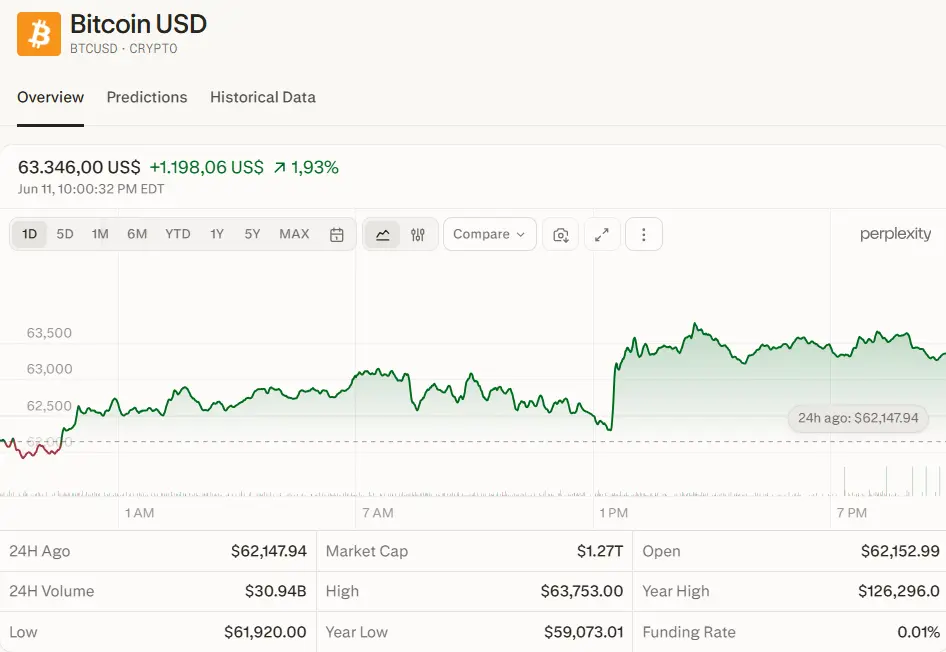Click the 1 PM axis label

tap(614, 513)
